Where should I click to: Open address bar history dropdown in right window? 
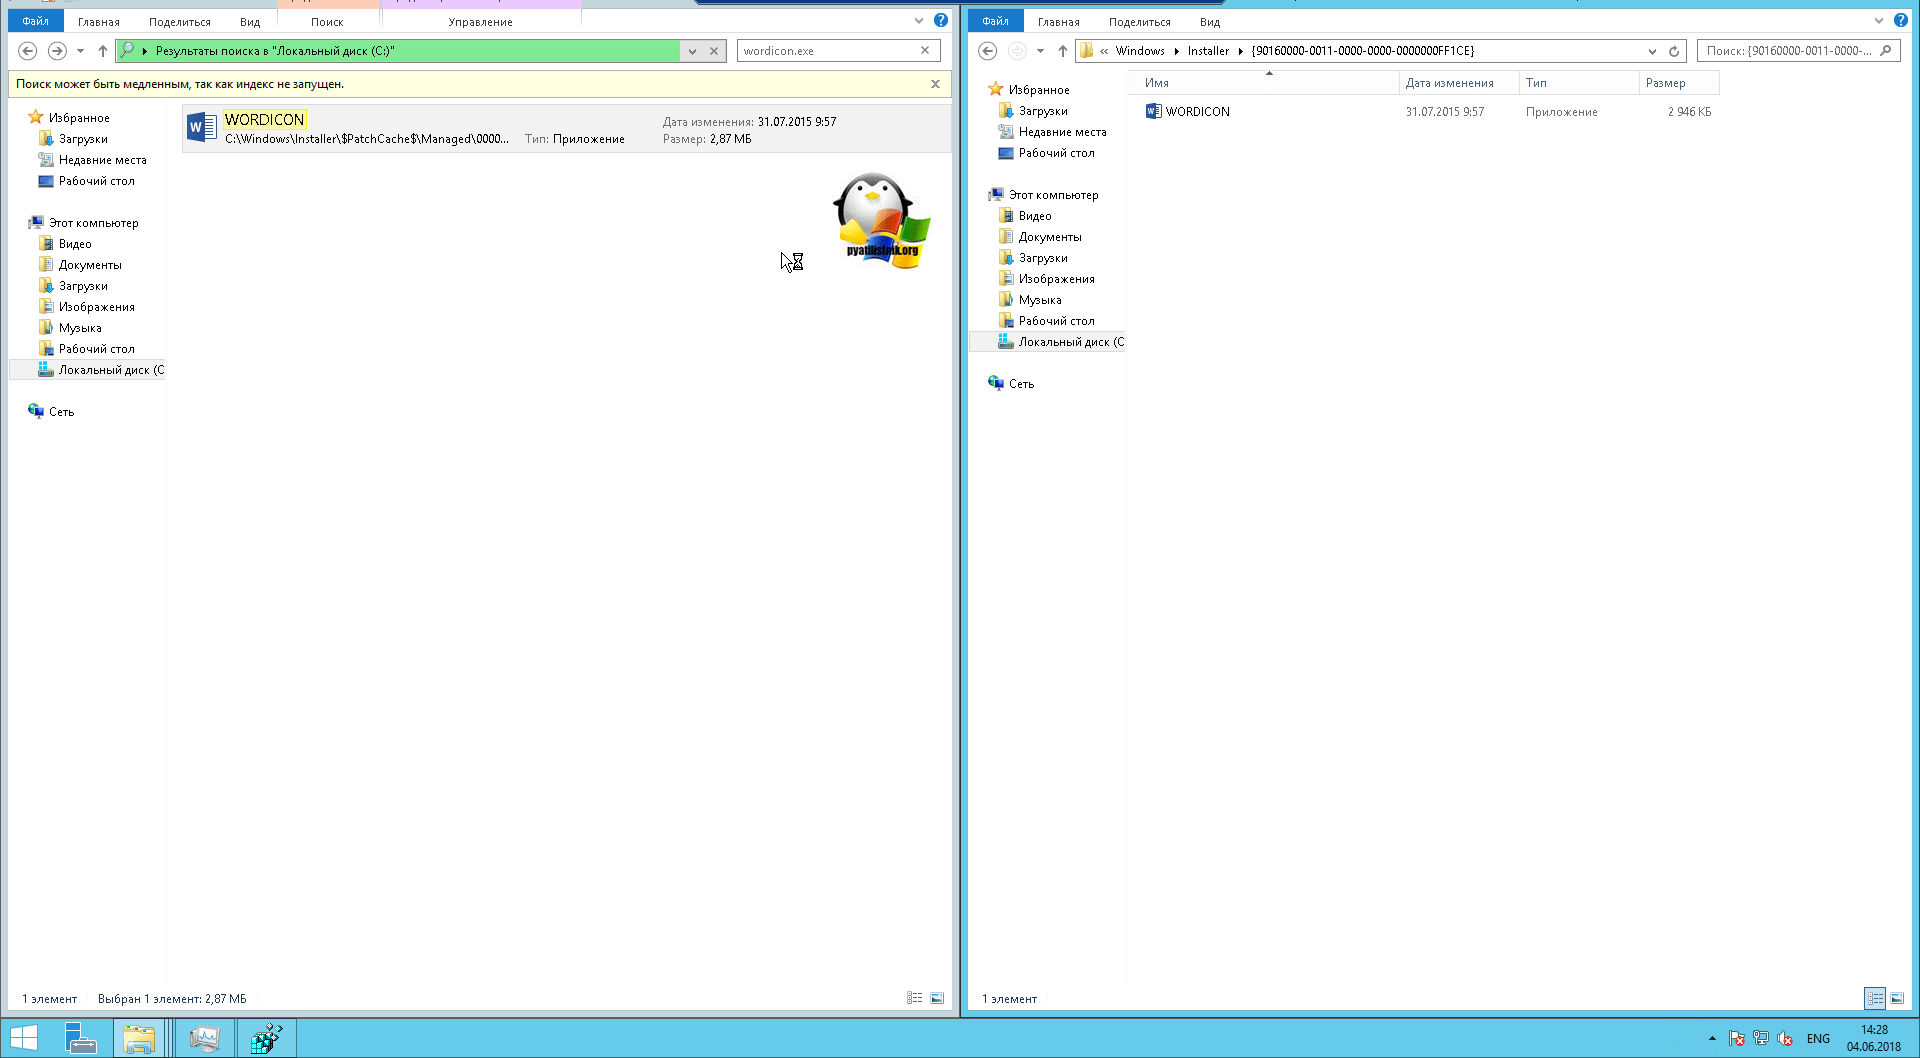pos(1652,51)
